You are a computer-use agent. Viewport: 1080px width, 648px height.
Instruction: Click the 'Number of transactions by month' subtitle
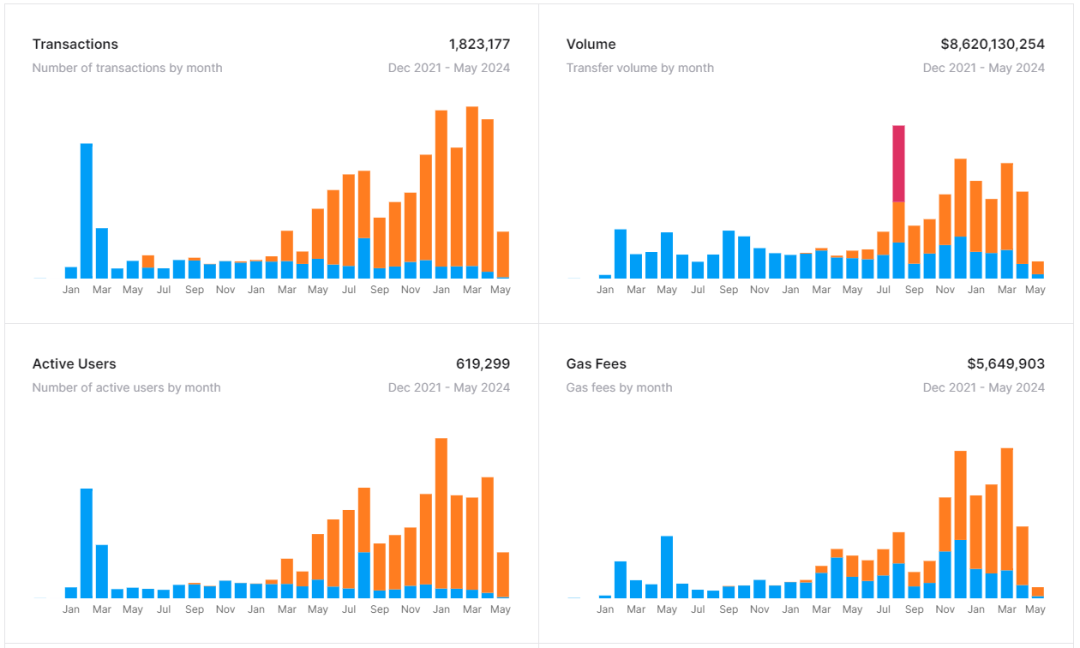click(x=127, y=68)
